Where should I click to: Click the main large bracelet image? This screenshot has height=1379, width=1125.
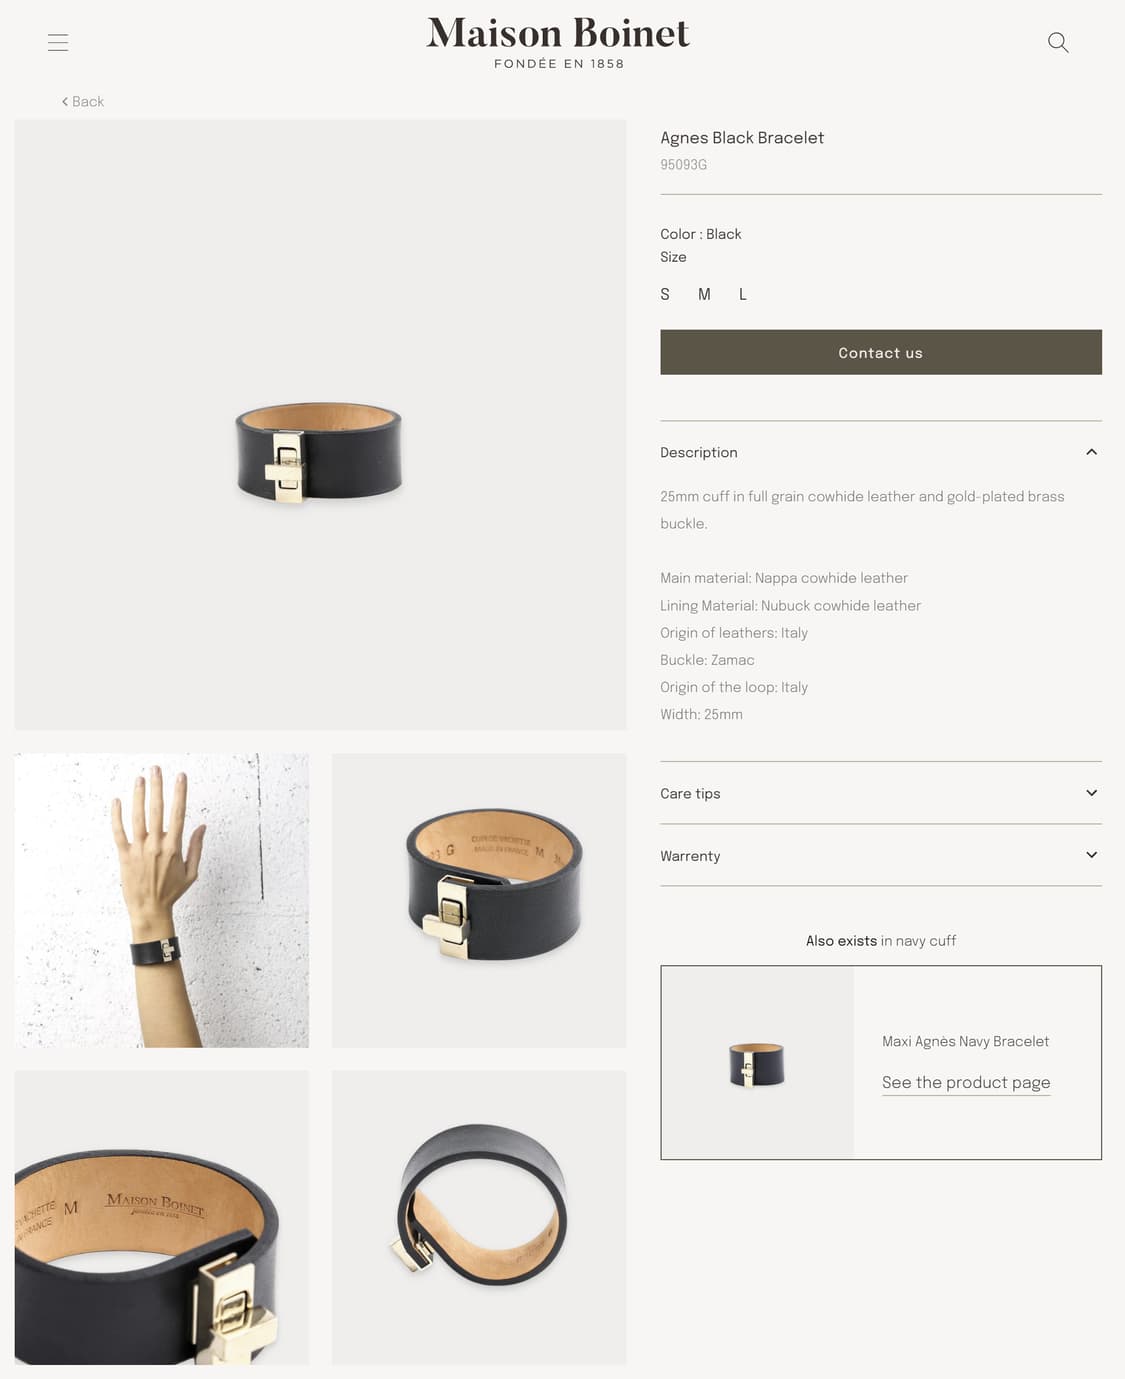click(320, 425)
